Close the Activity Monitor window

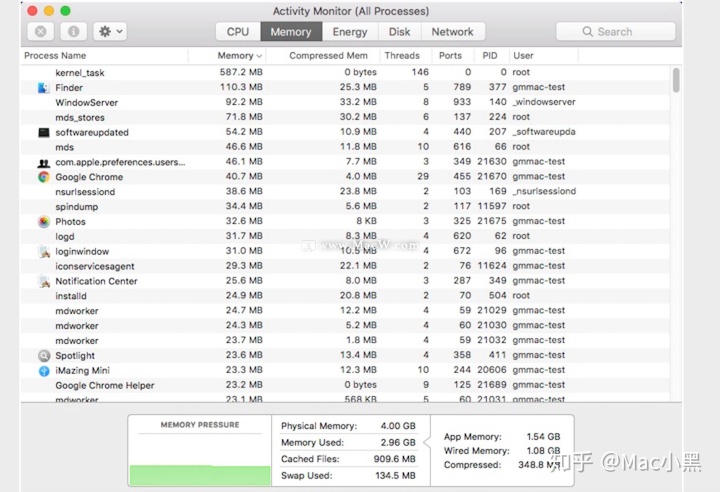click(32, 11)
